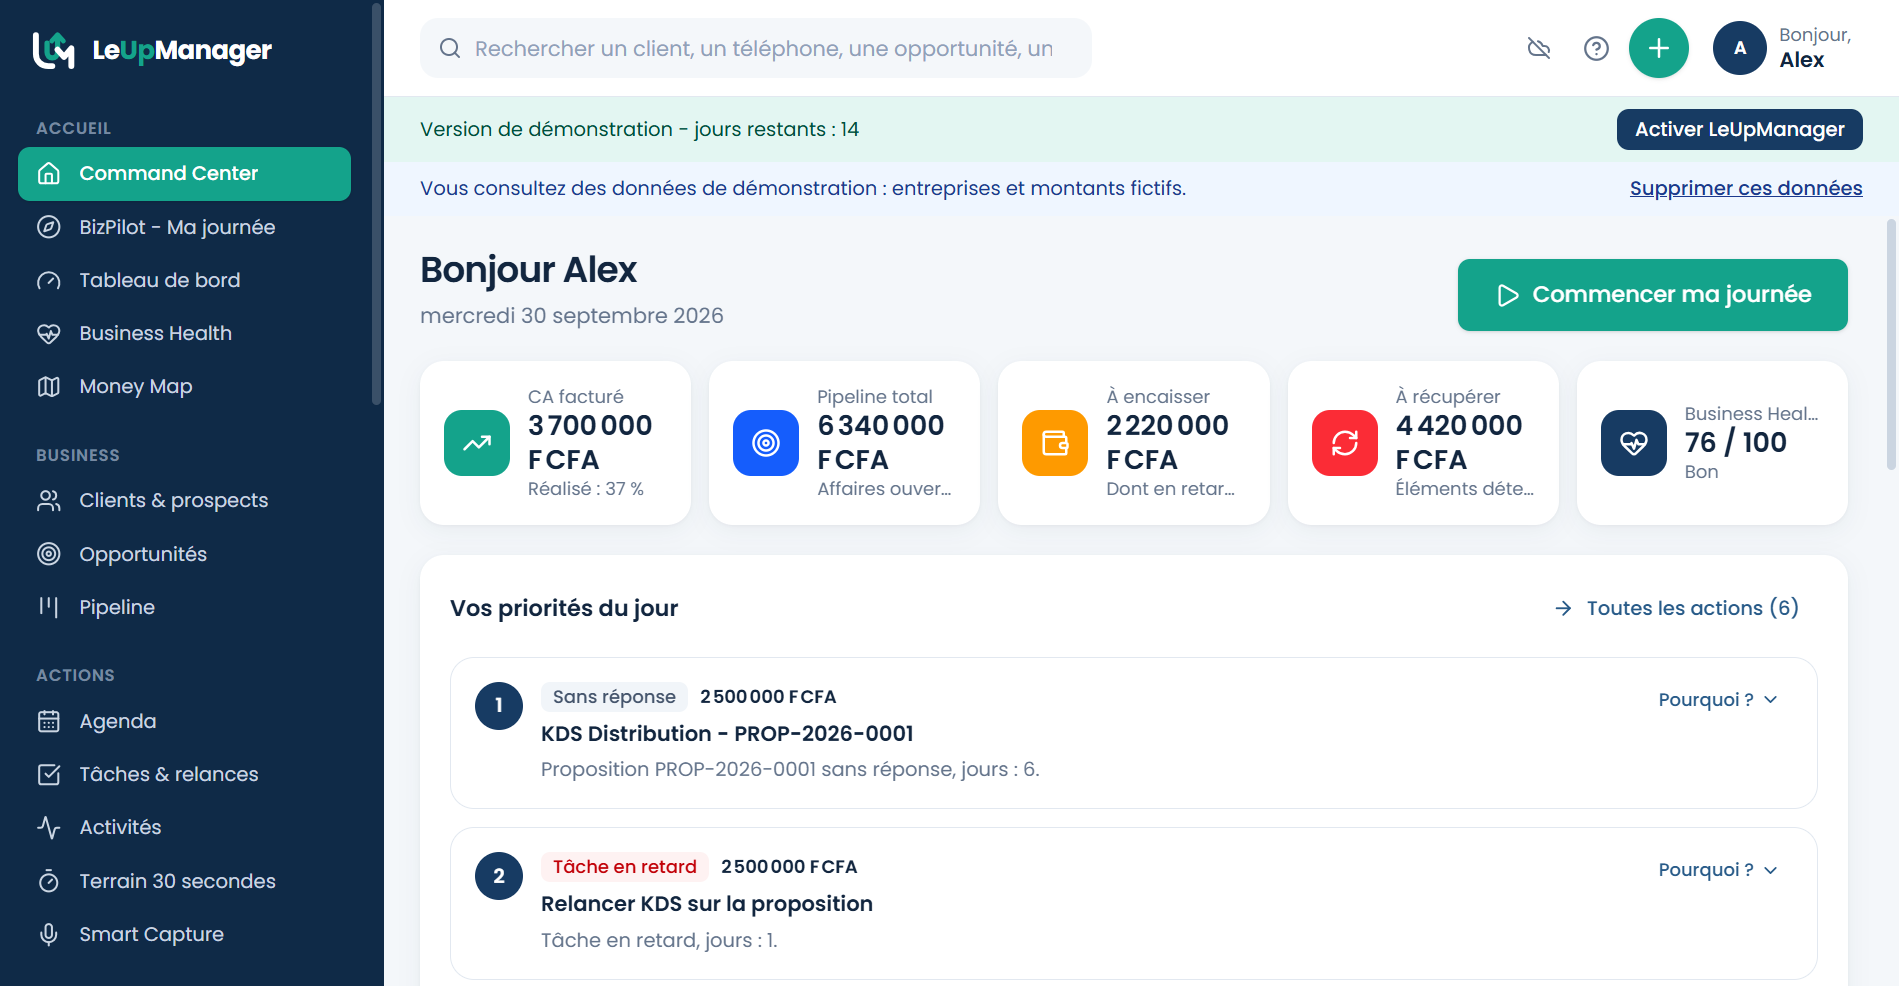Expand Pourquoi for Relancer KDS task

(1718, 870)
